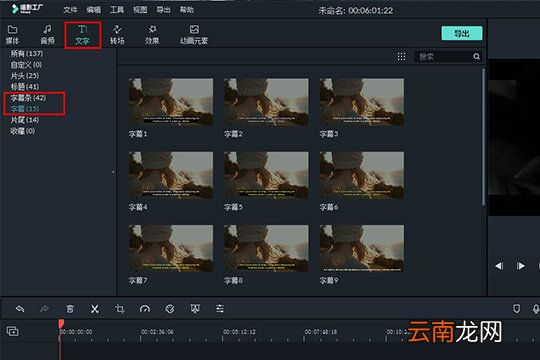Select the 字幕6 subtitle thumbnail
This screenshot has width=540, height=360.
coord(362,175)
